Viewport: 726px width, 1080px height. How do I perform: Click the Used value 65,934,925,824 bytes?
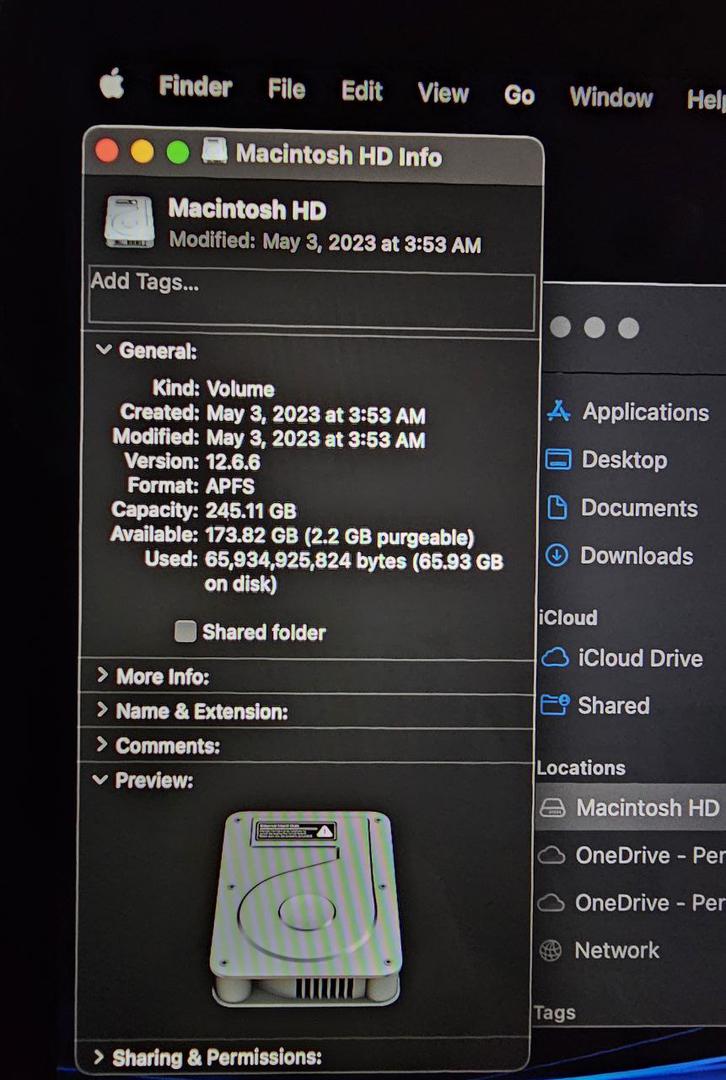coord(305,560)
